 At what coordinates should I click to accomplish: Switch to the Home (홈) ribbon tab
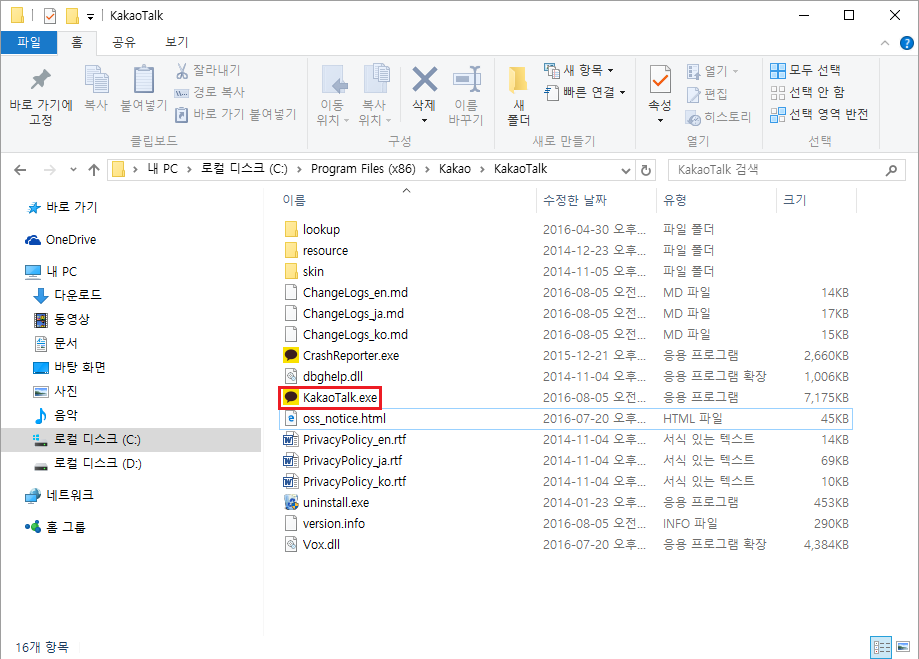click(x=77, y=42)
